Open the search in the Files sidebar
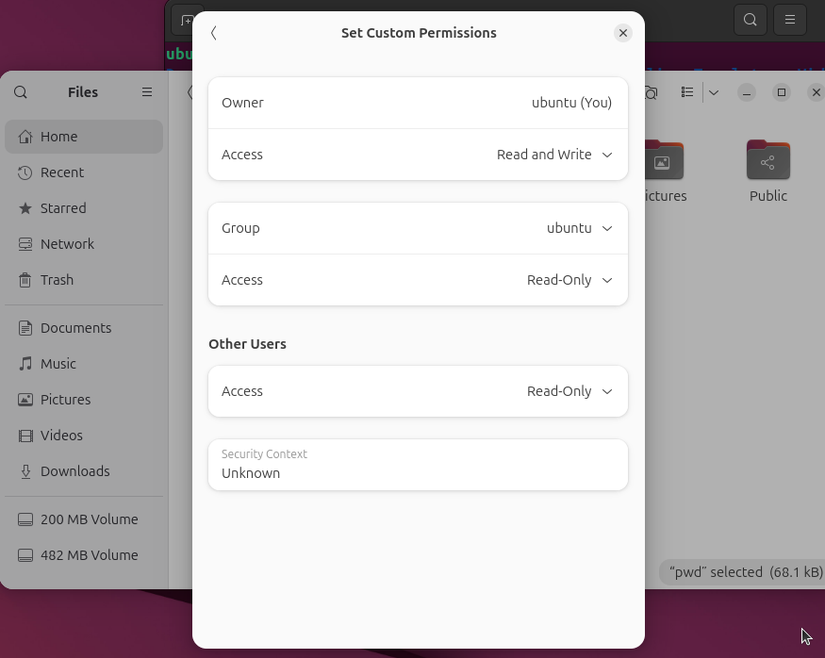Screen dimensions: 825x658 (x=20, y=91)
